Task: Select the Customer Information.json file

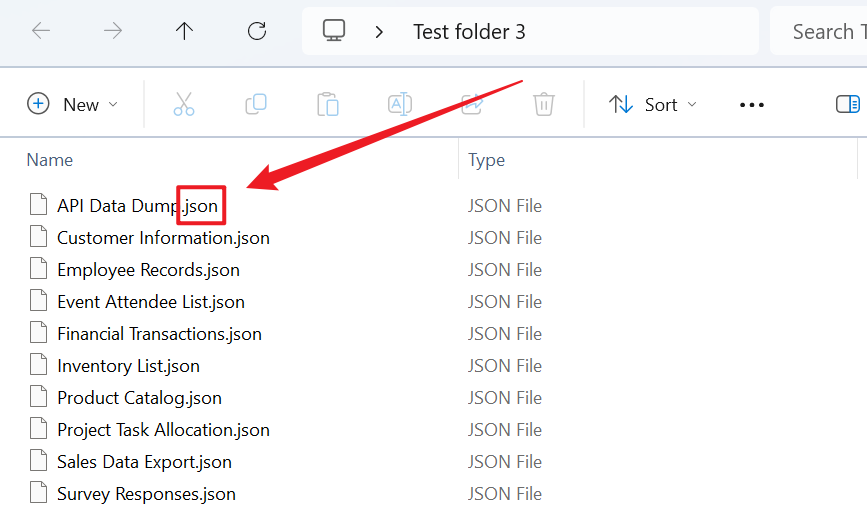Action: point(163,238)
